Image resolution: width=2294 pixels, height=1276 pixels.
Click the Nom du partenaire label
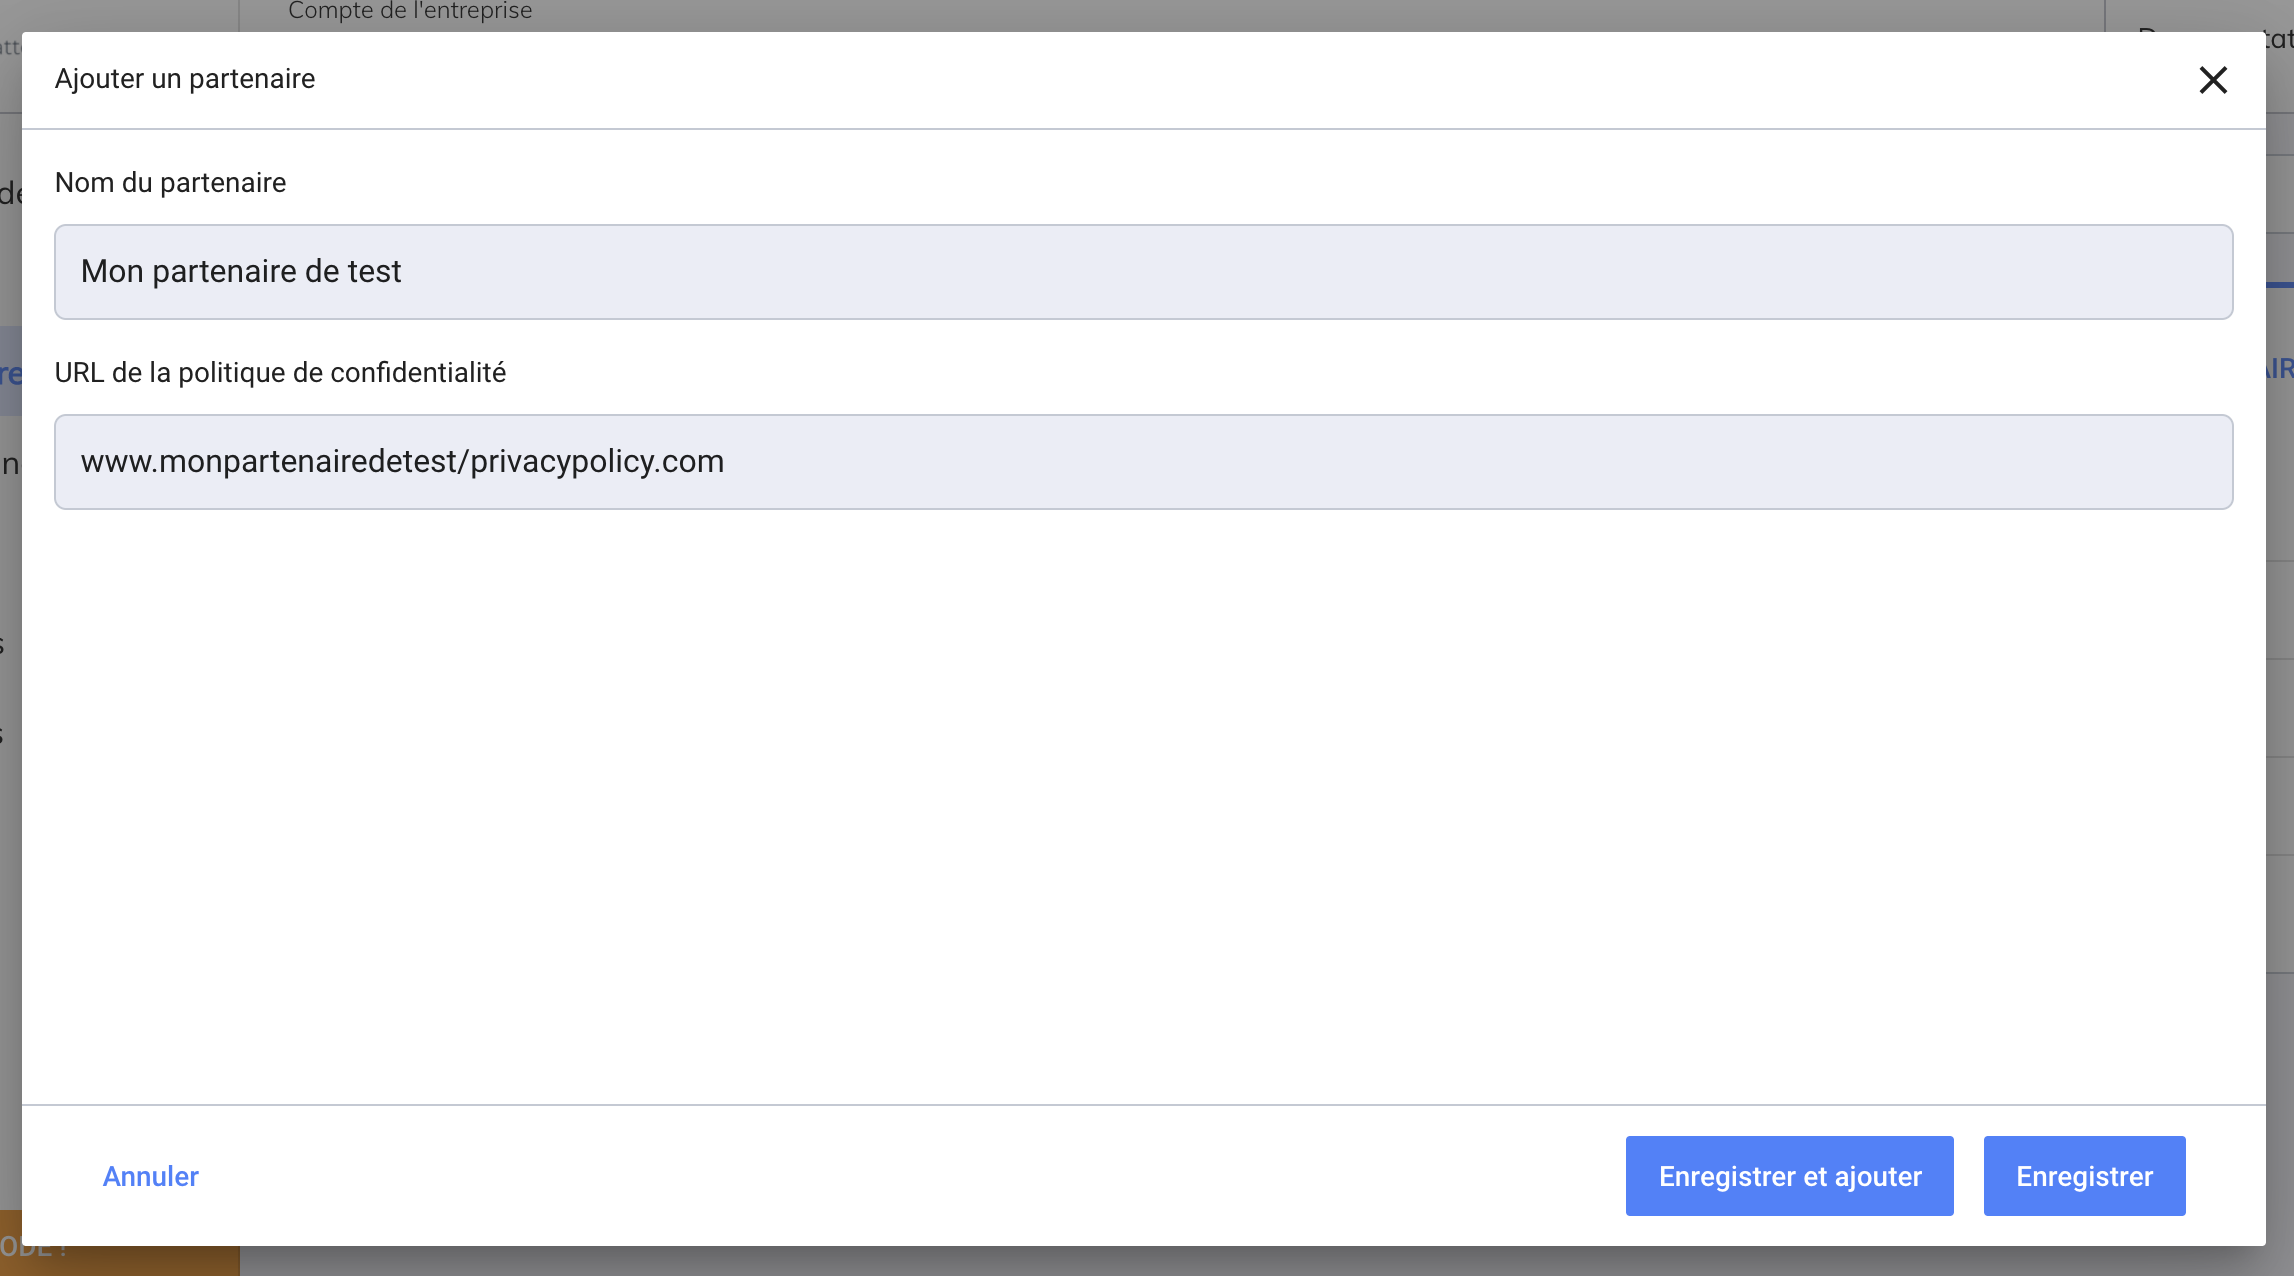pyautogui.click(x=170, y=183)
